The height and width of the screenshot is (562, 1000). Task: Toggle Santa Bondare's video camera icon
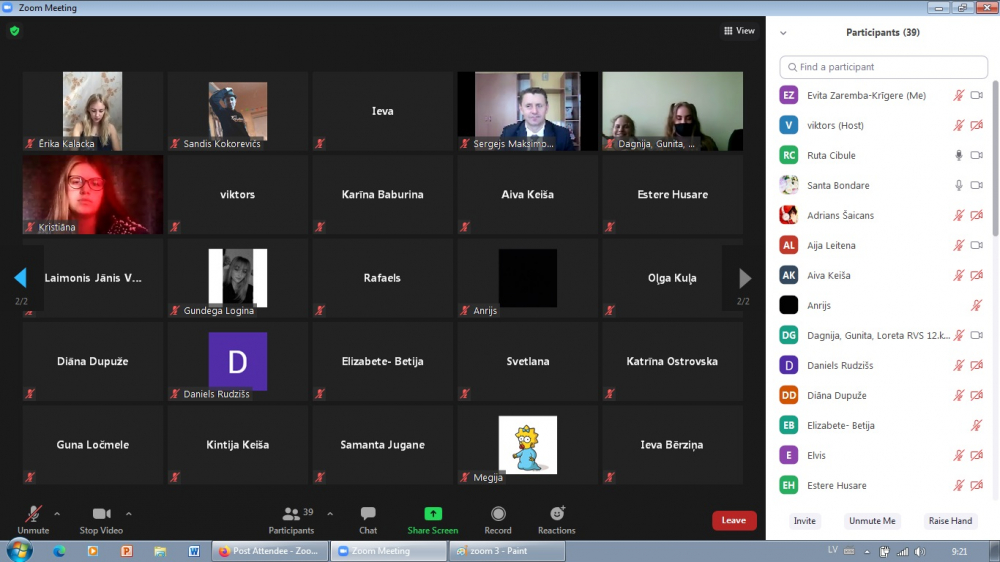[976, 186]
